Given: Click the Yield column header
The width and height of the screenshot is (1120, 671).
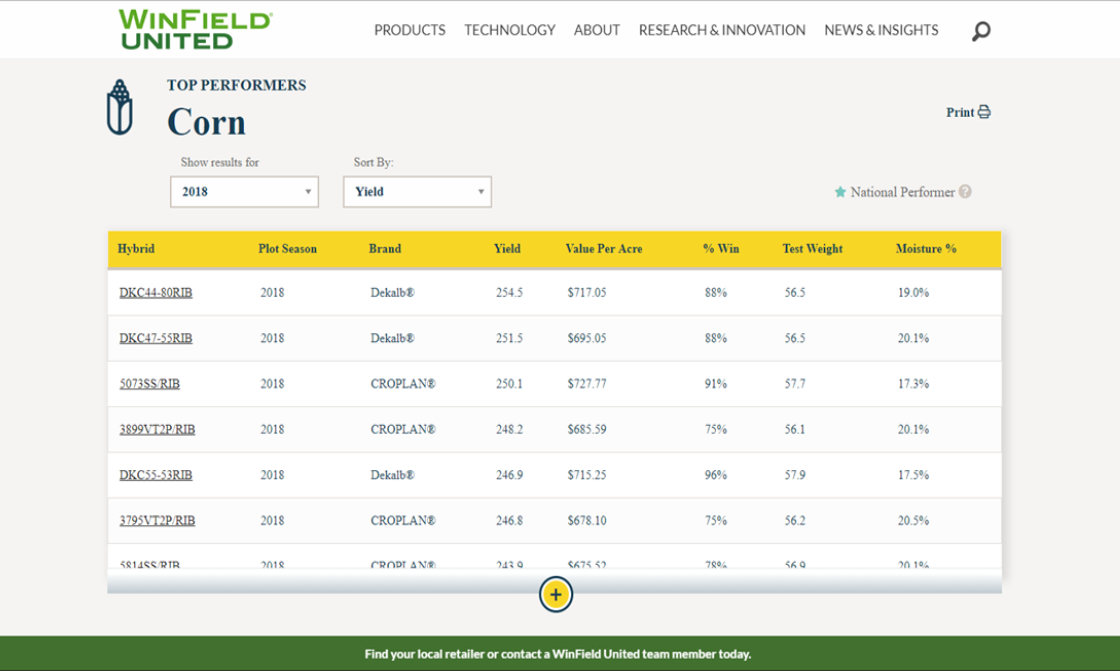Looking at the screenshot, I should (507, 249).
